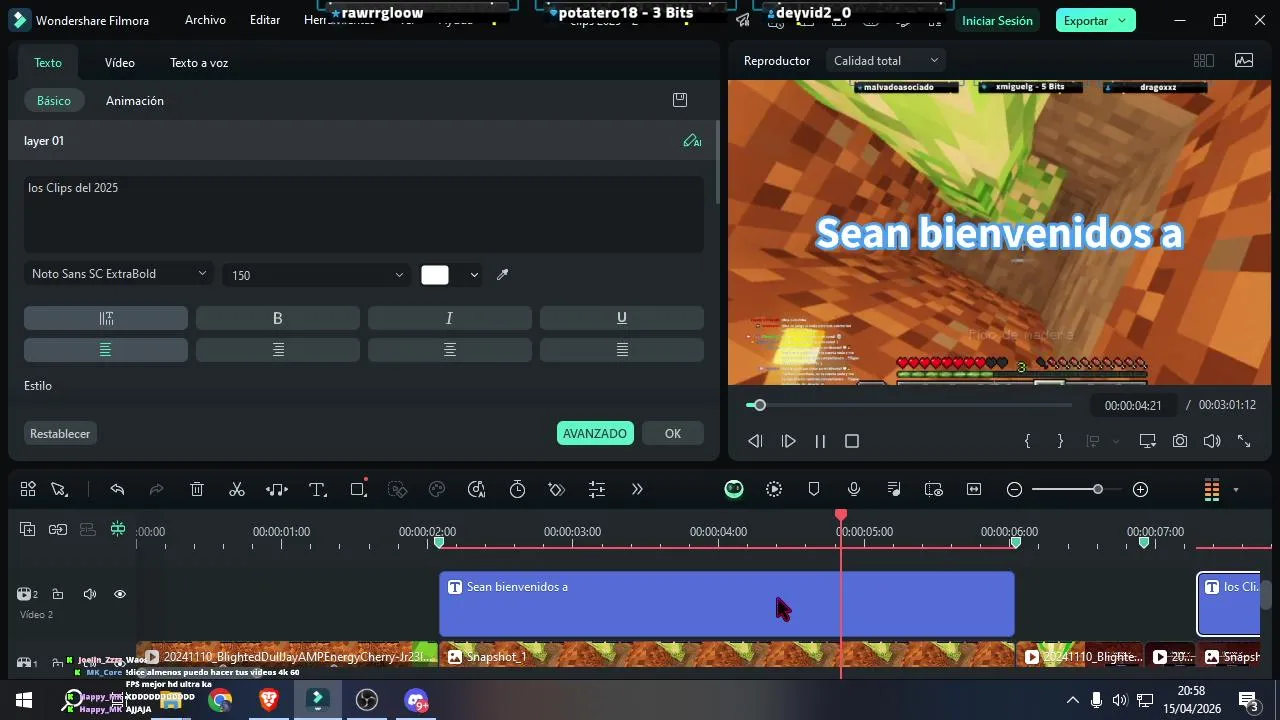The height and width of the screenshot is (720, 1280).
Task: Toggle text letter spacing button
Action: click(106, 318)
